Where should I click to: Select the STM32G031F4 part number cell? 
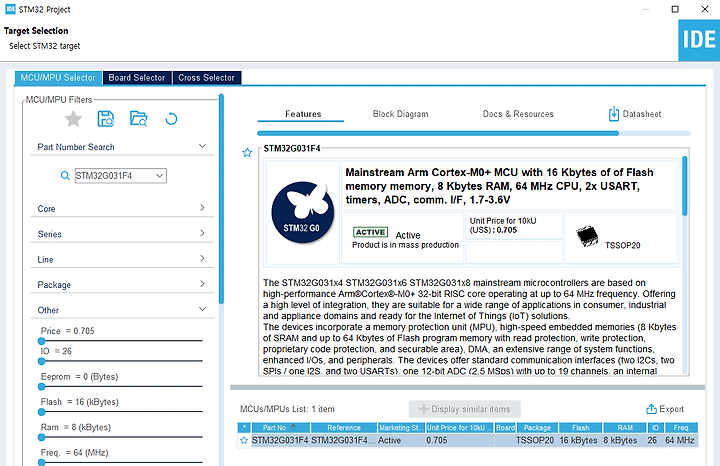point(280,440)
